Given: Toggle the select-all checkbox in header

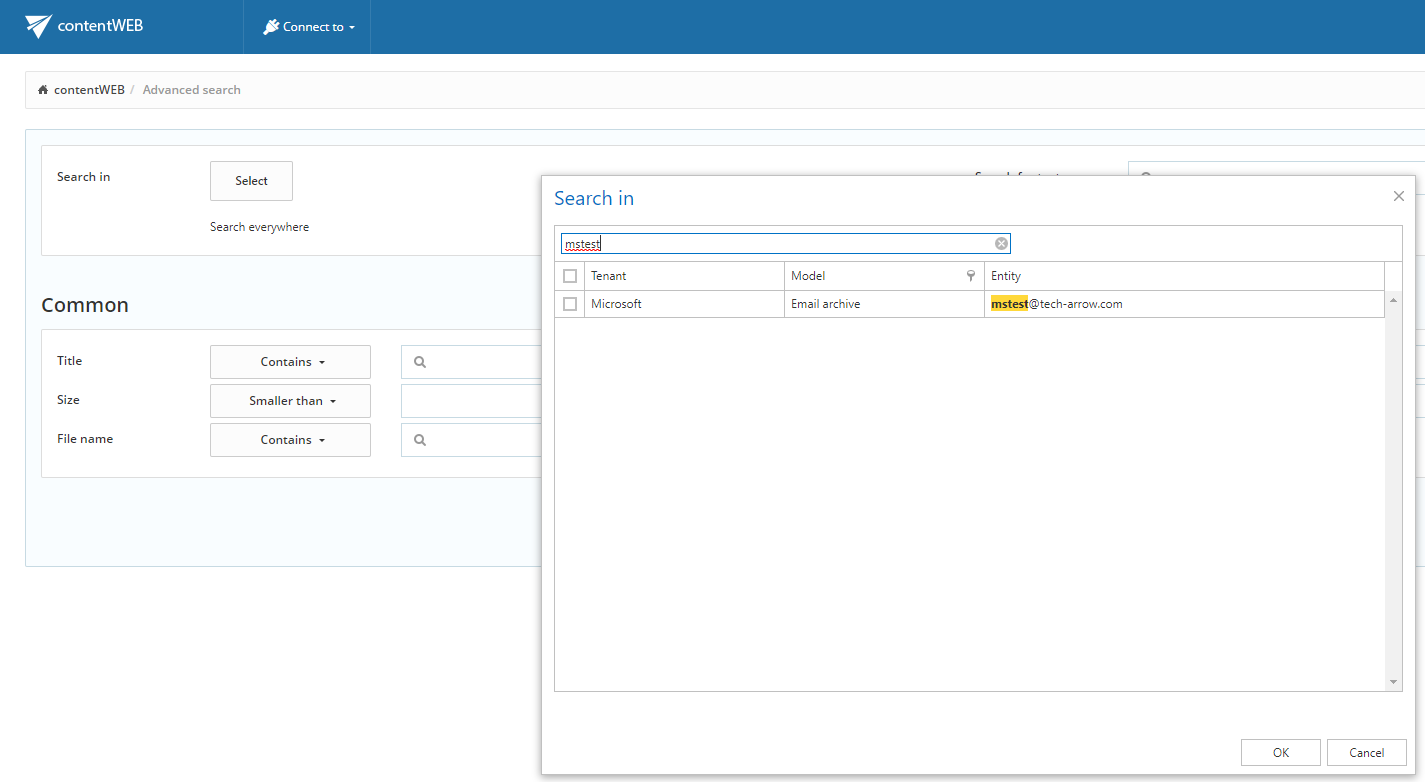Looking at the screenshot, I should pos(570,276).
